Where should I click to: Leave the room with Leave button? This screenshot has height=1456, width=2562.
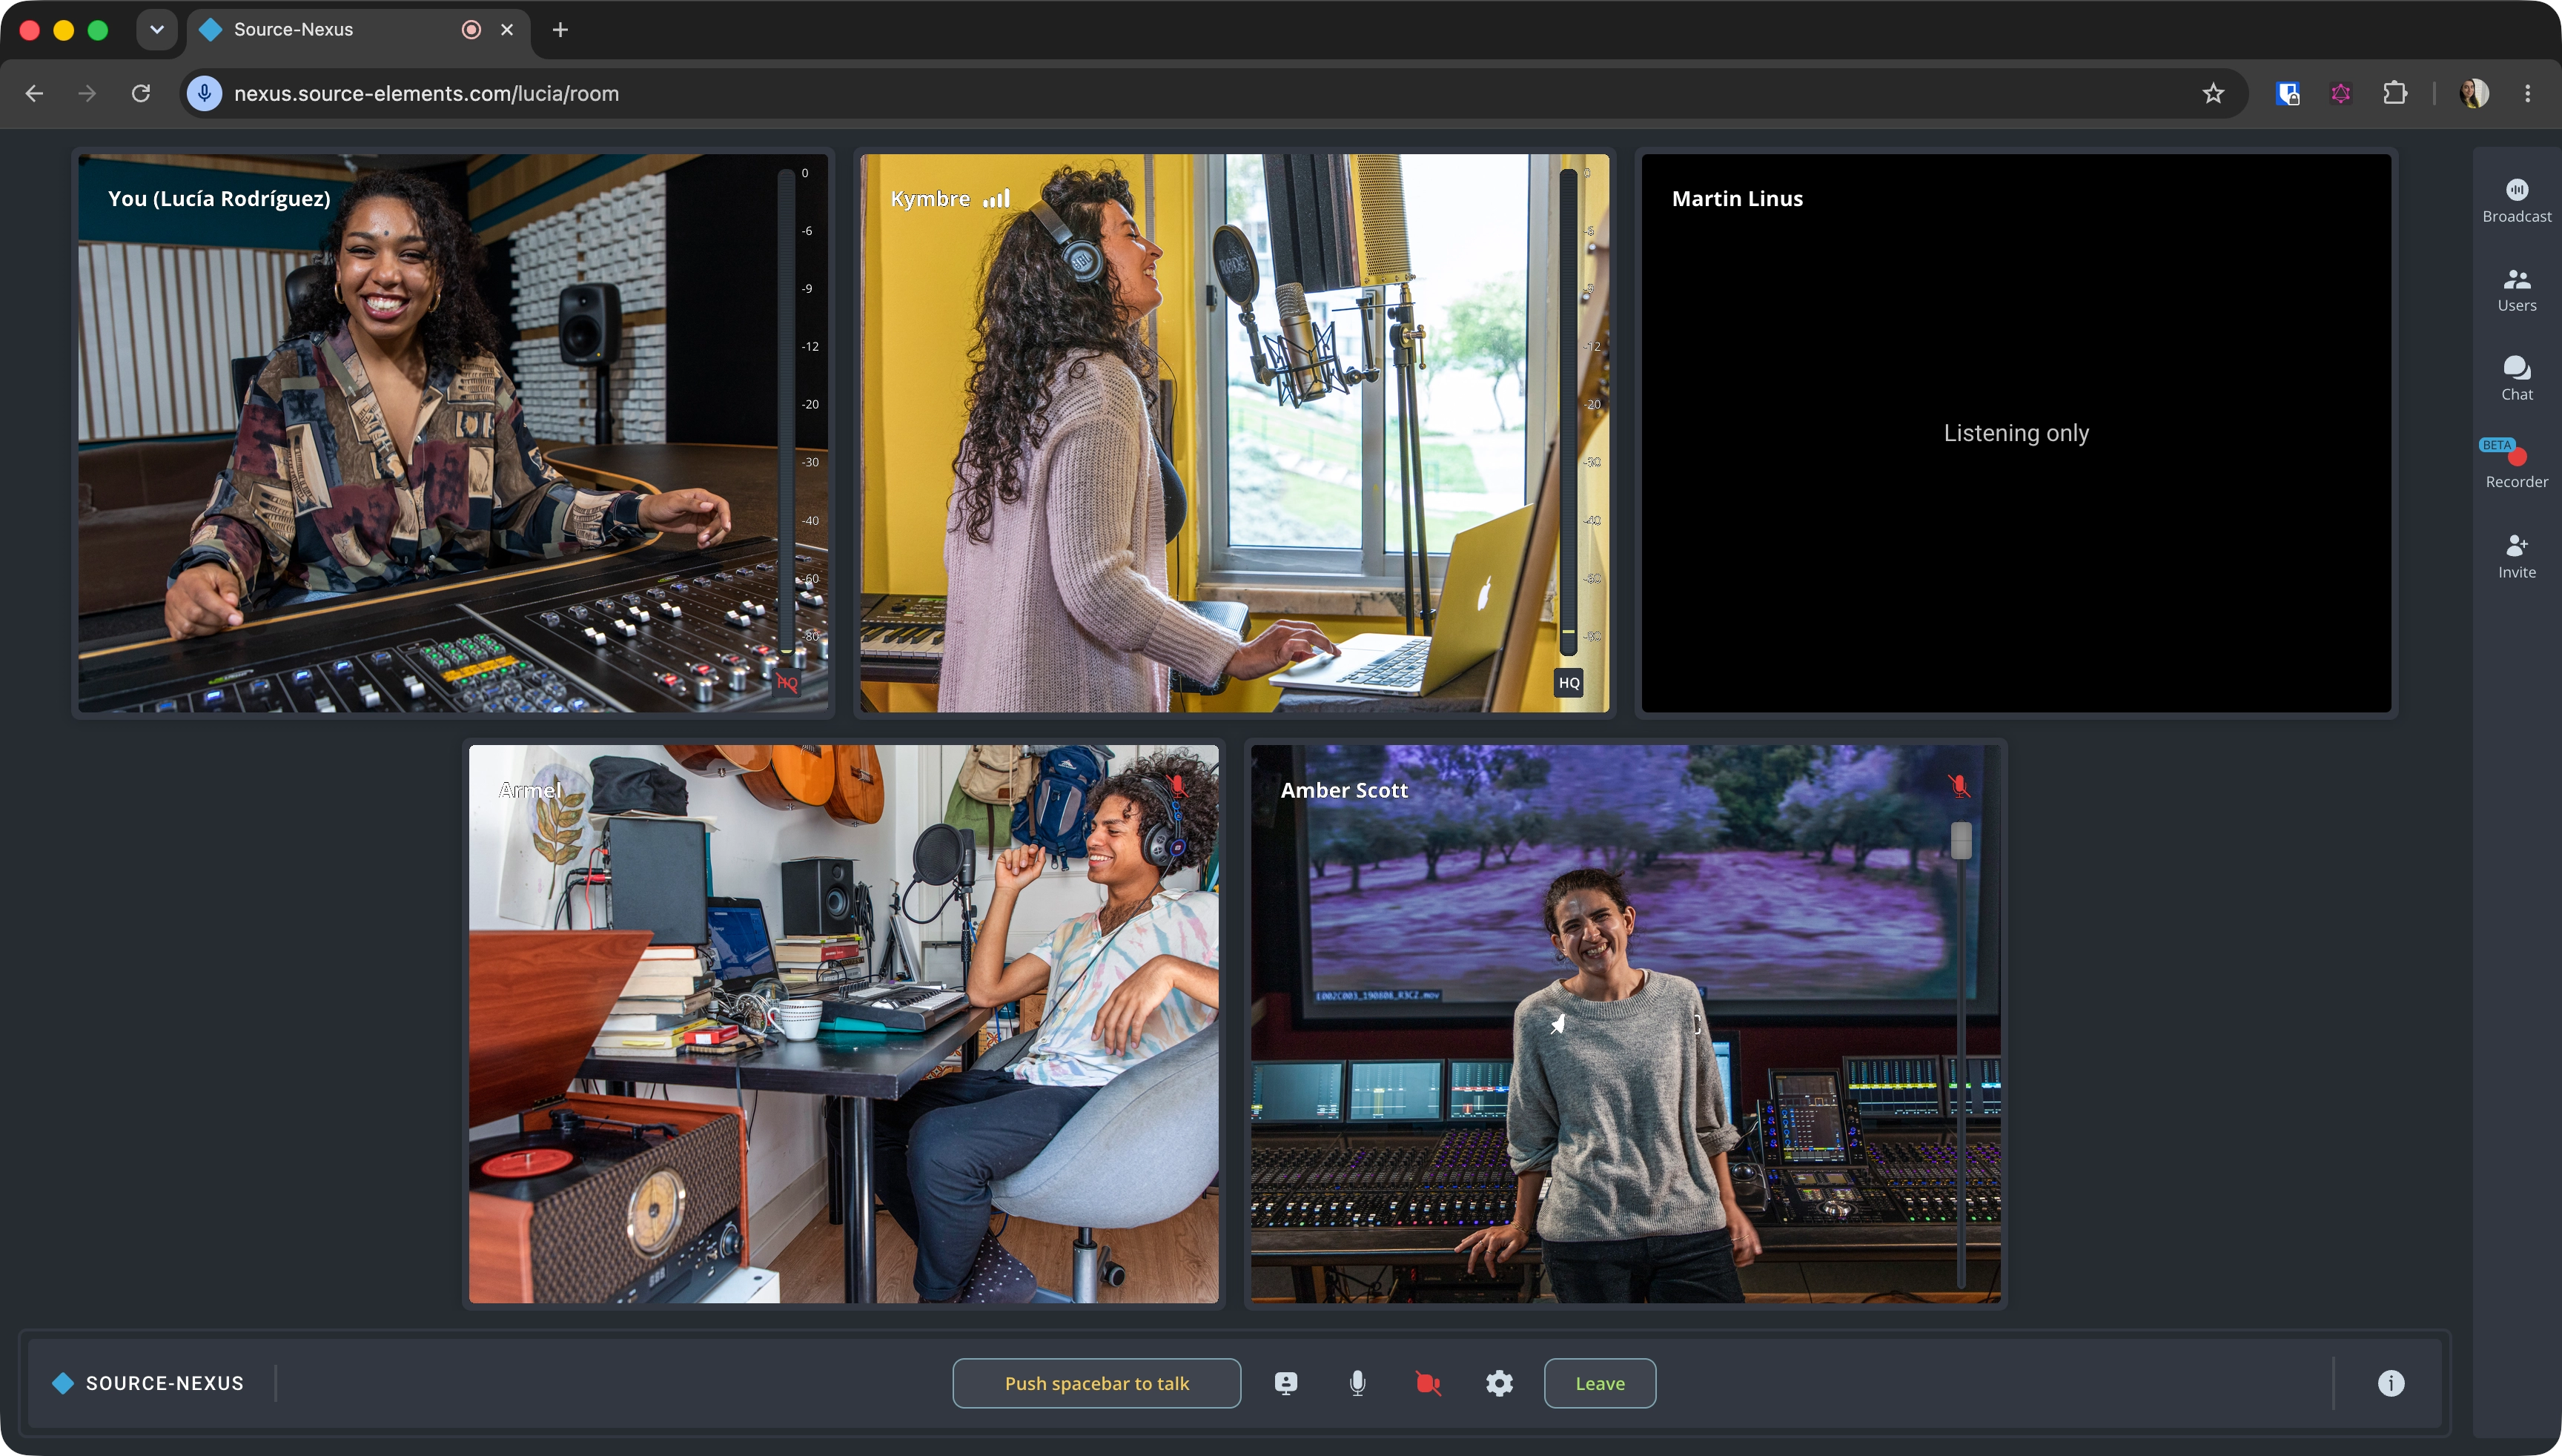point(1599,1383)
